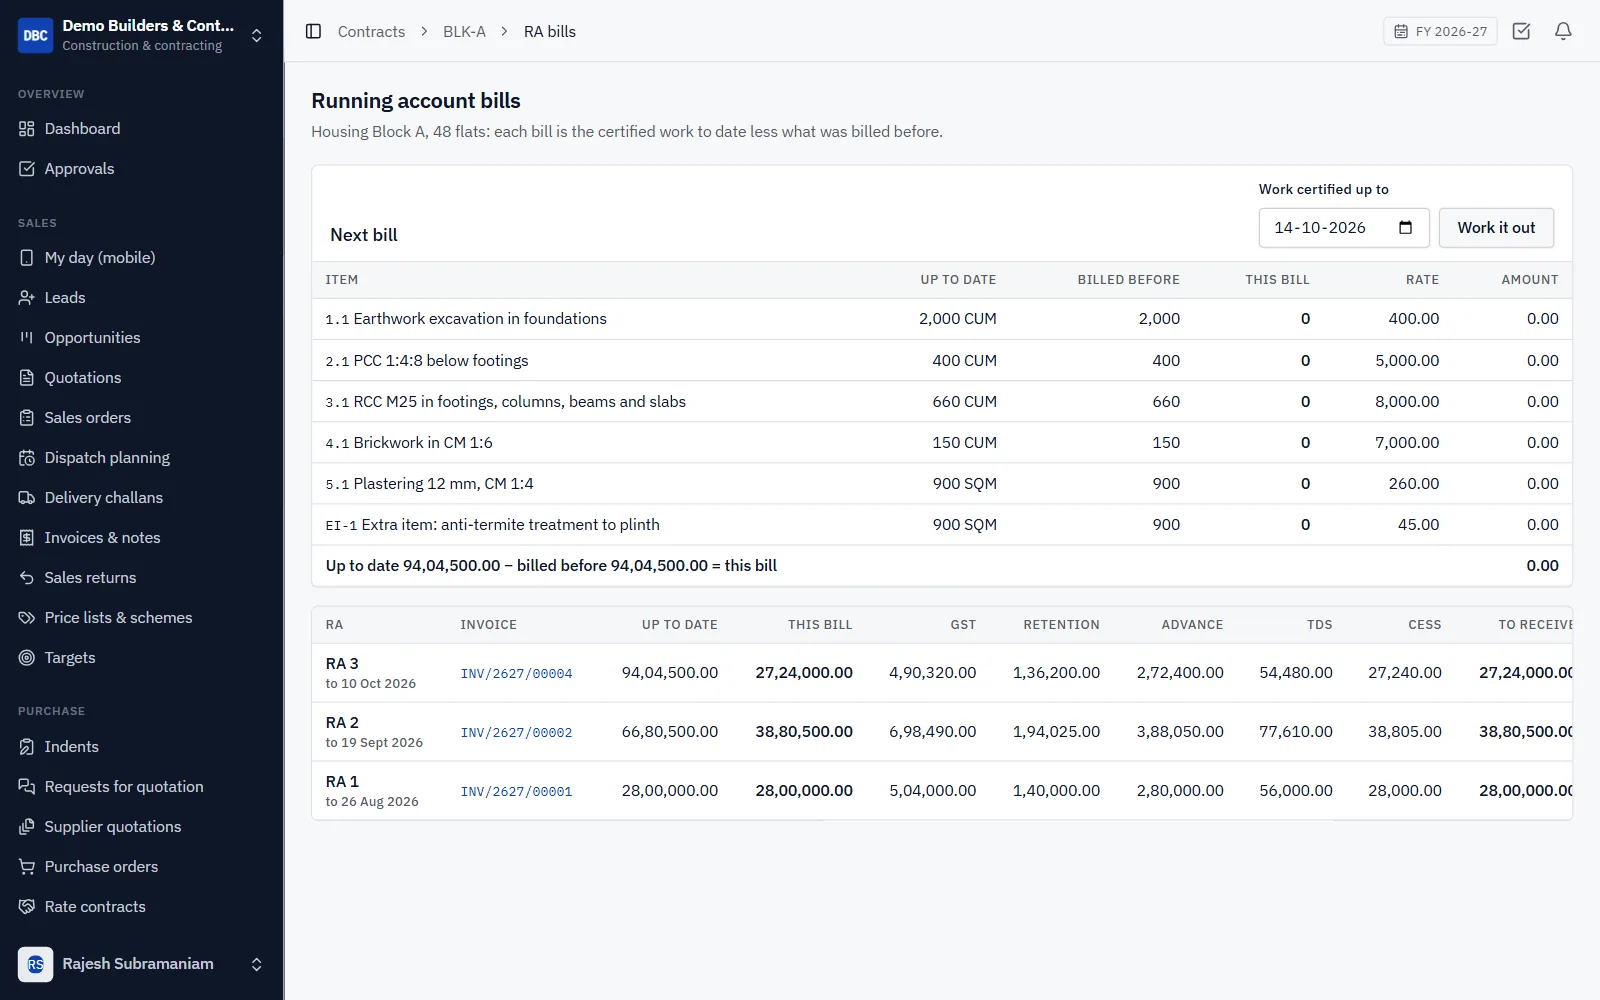Open the calendar picker in date field

[1405, 228]
